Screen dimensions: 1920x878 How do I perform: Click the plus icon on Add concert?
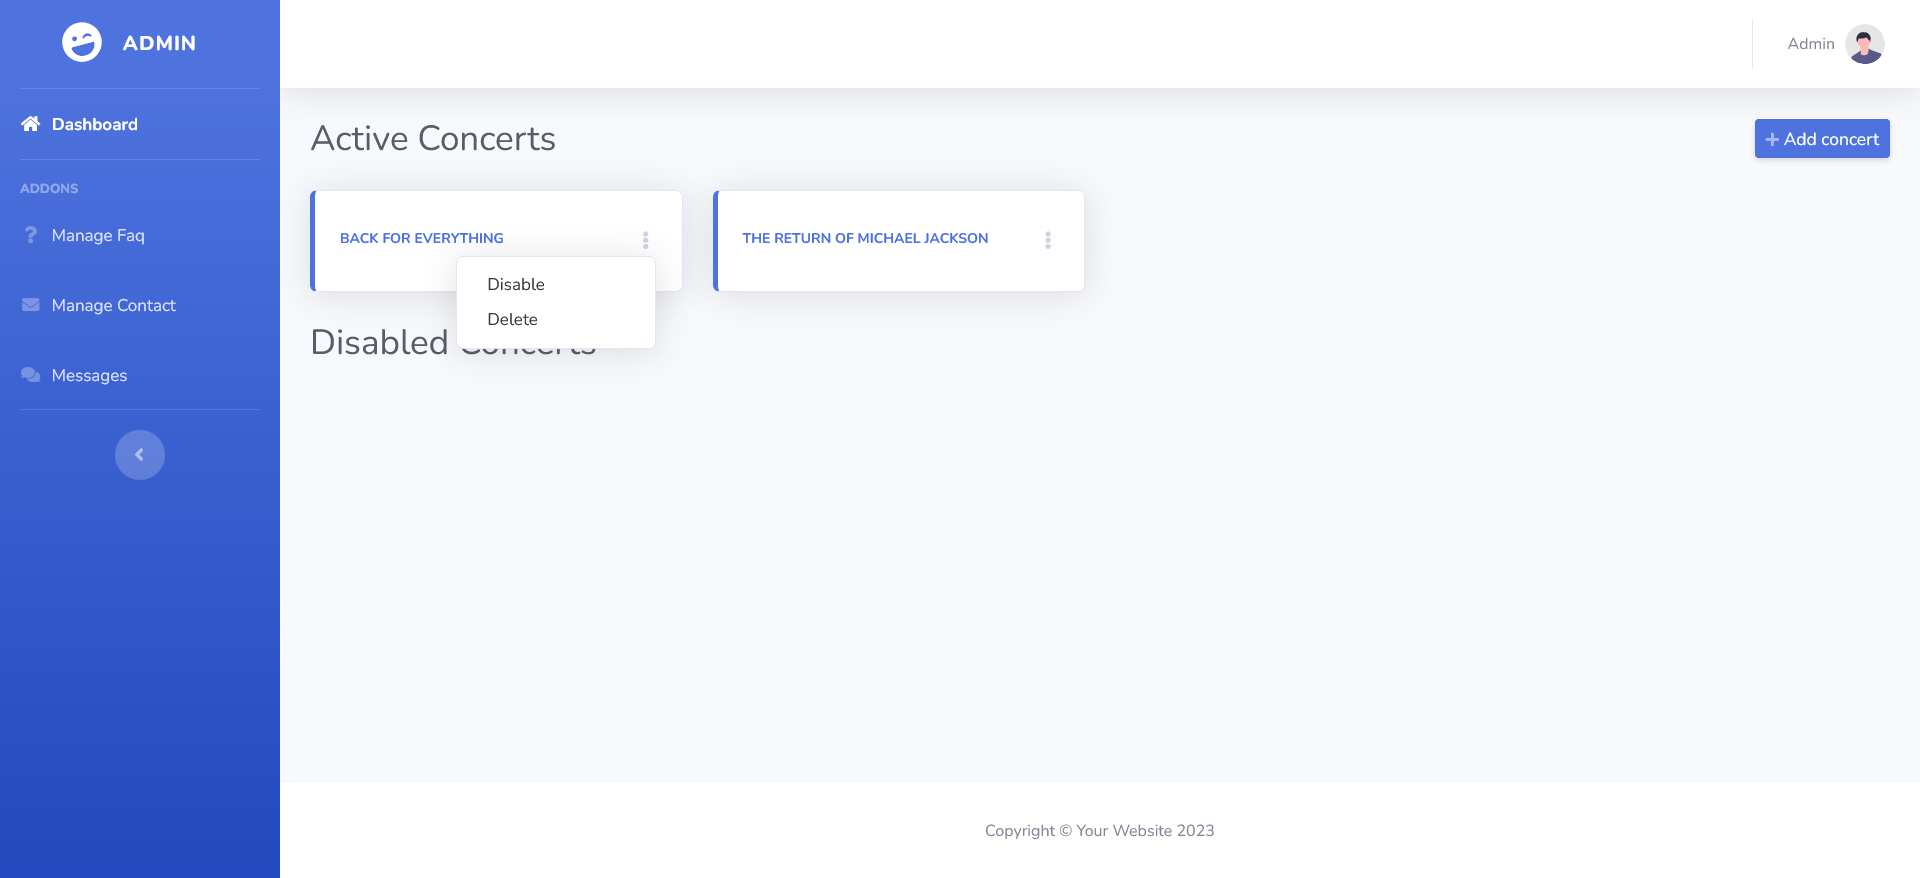coord(1771,140)
